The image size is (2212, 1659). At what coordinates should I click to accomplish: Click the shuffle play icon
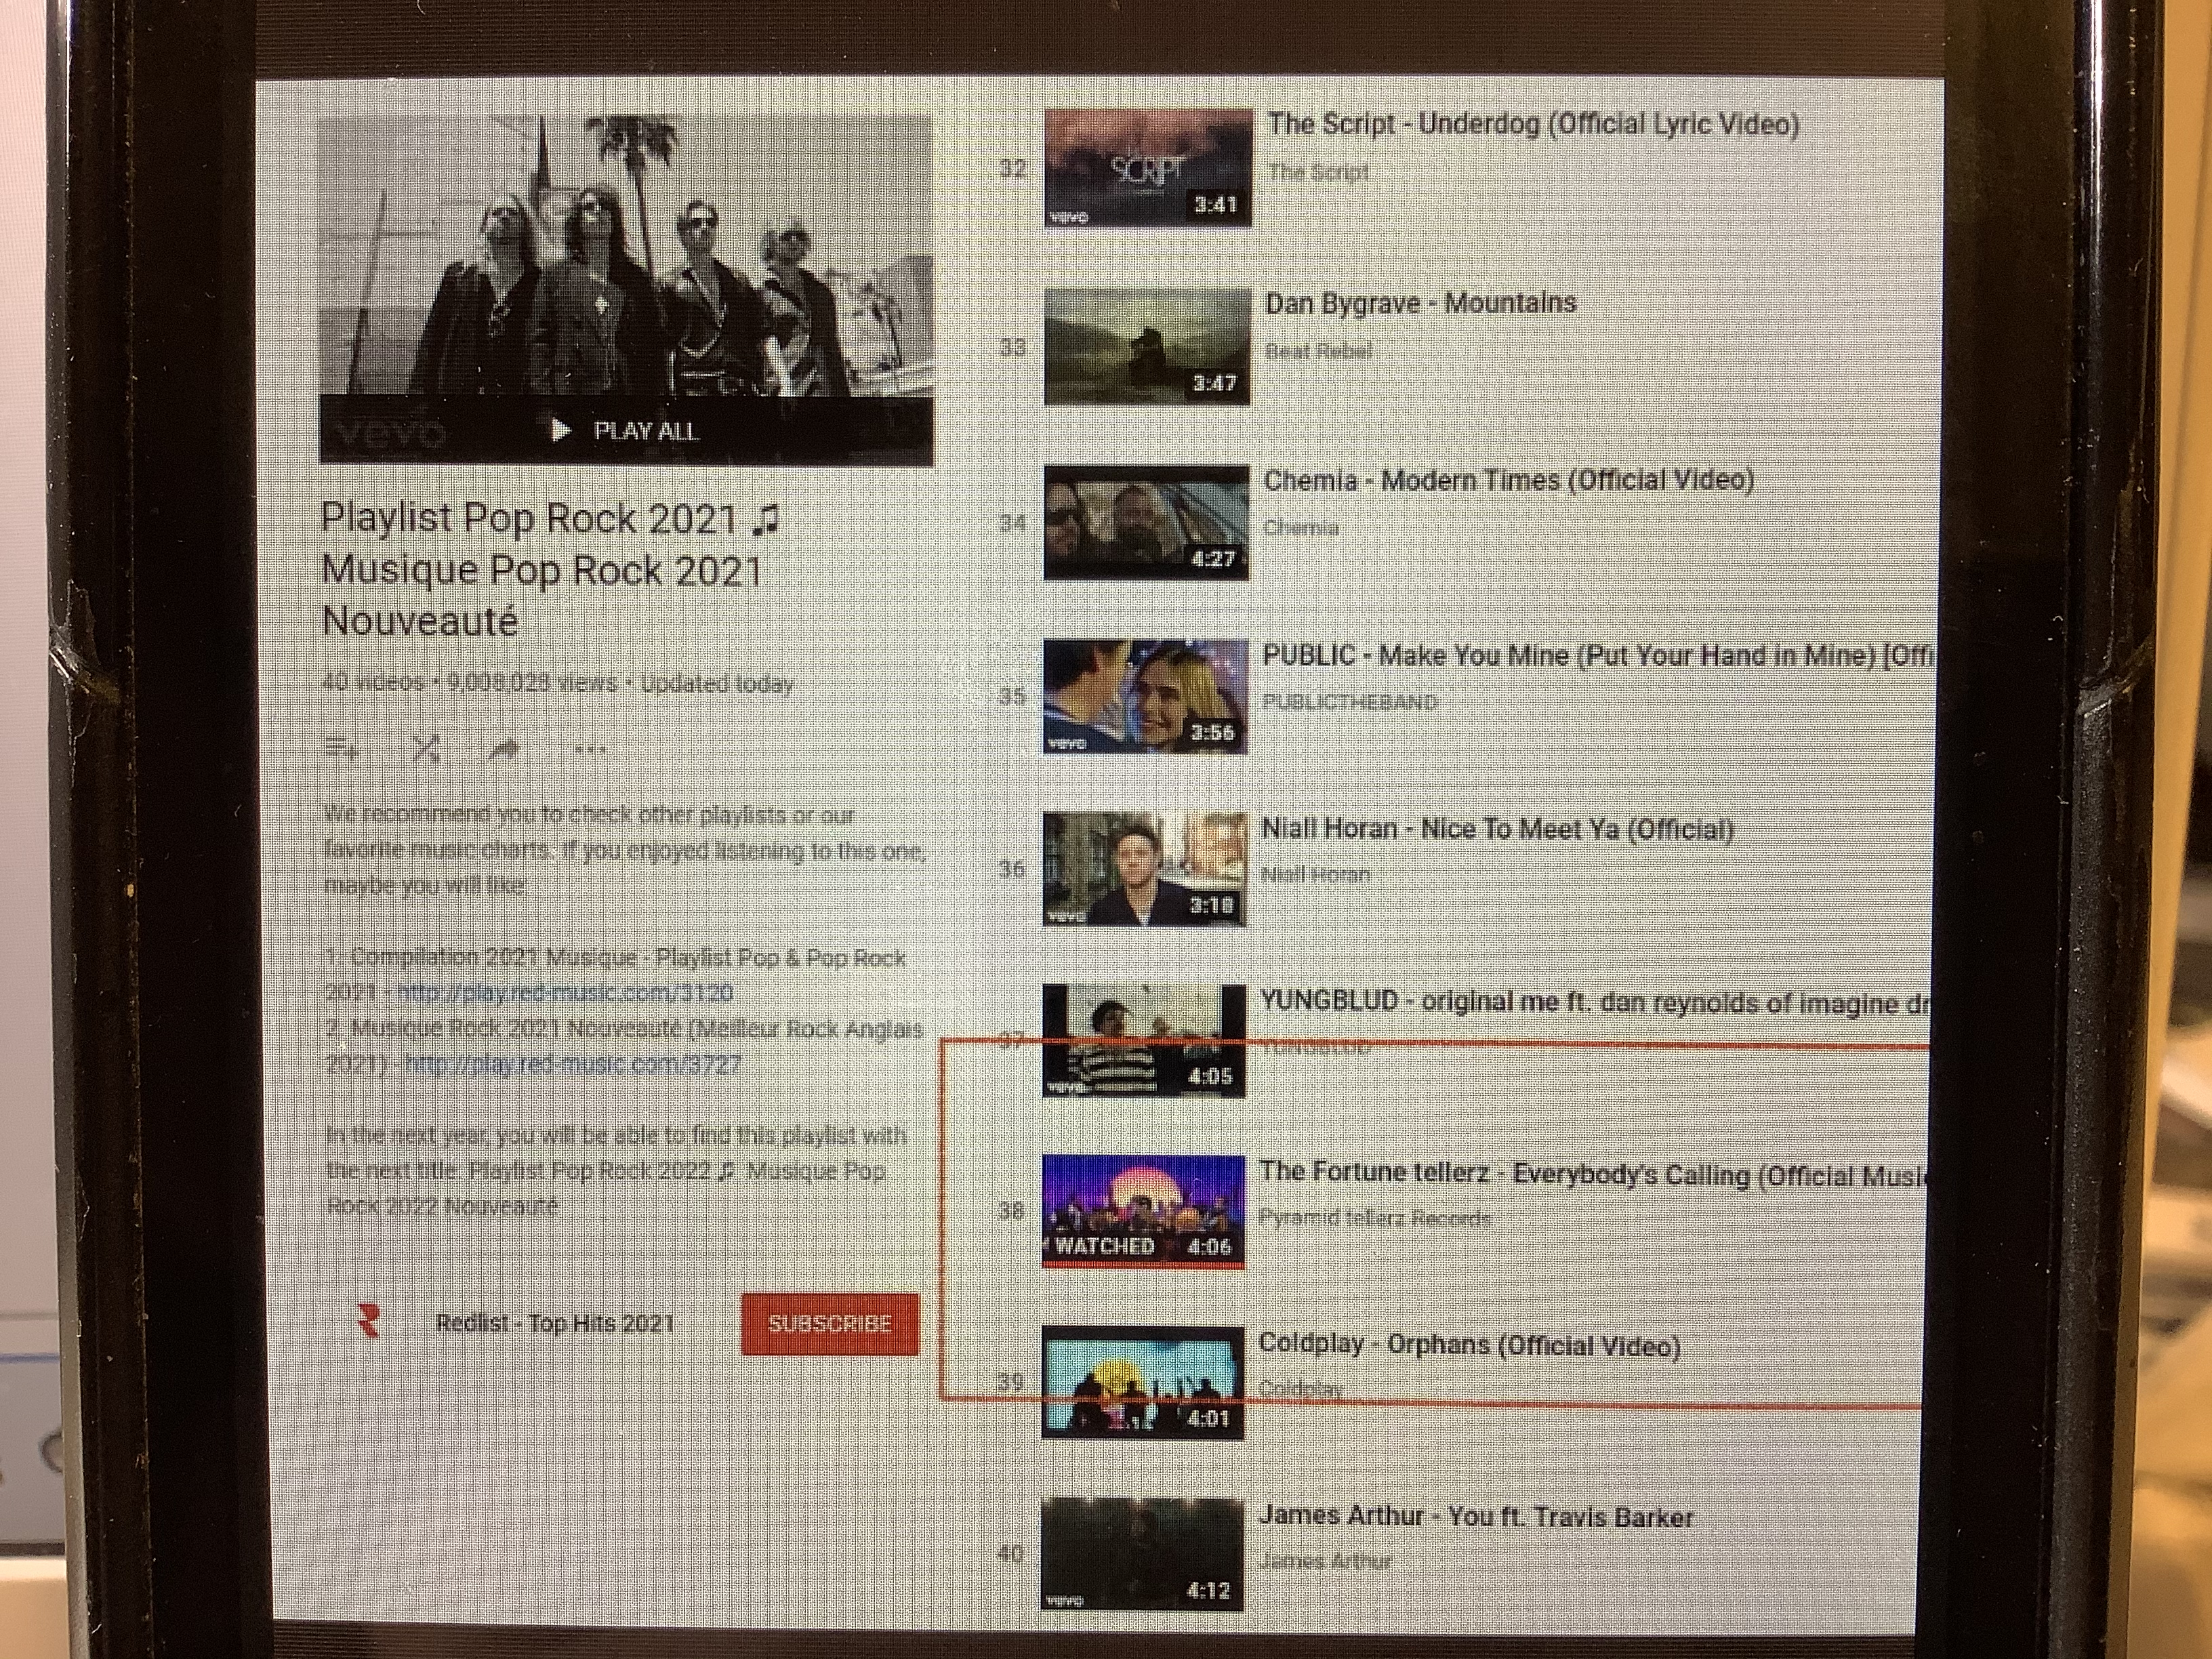tap(426, 748)
